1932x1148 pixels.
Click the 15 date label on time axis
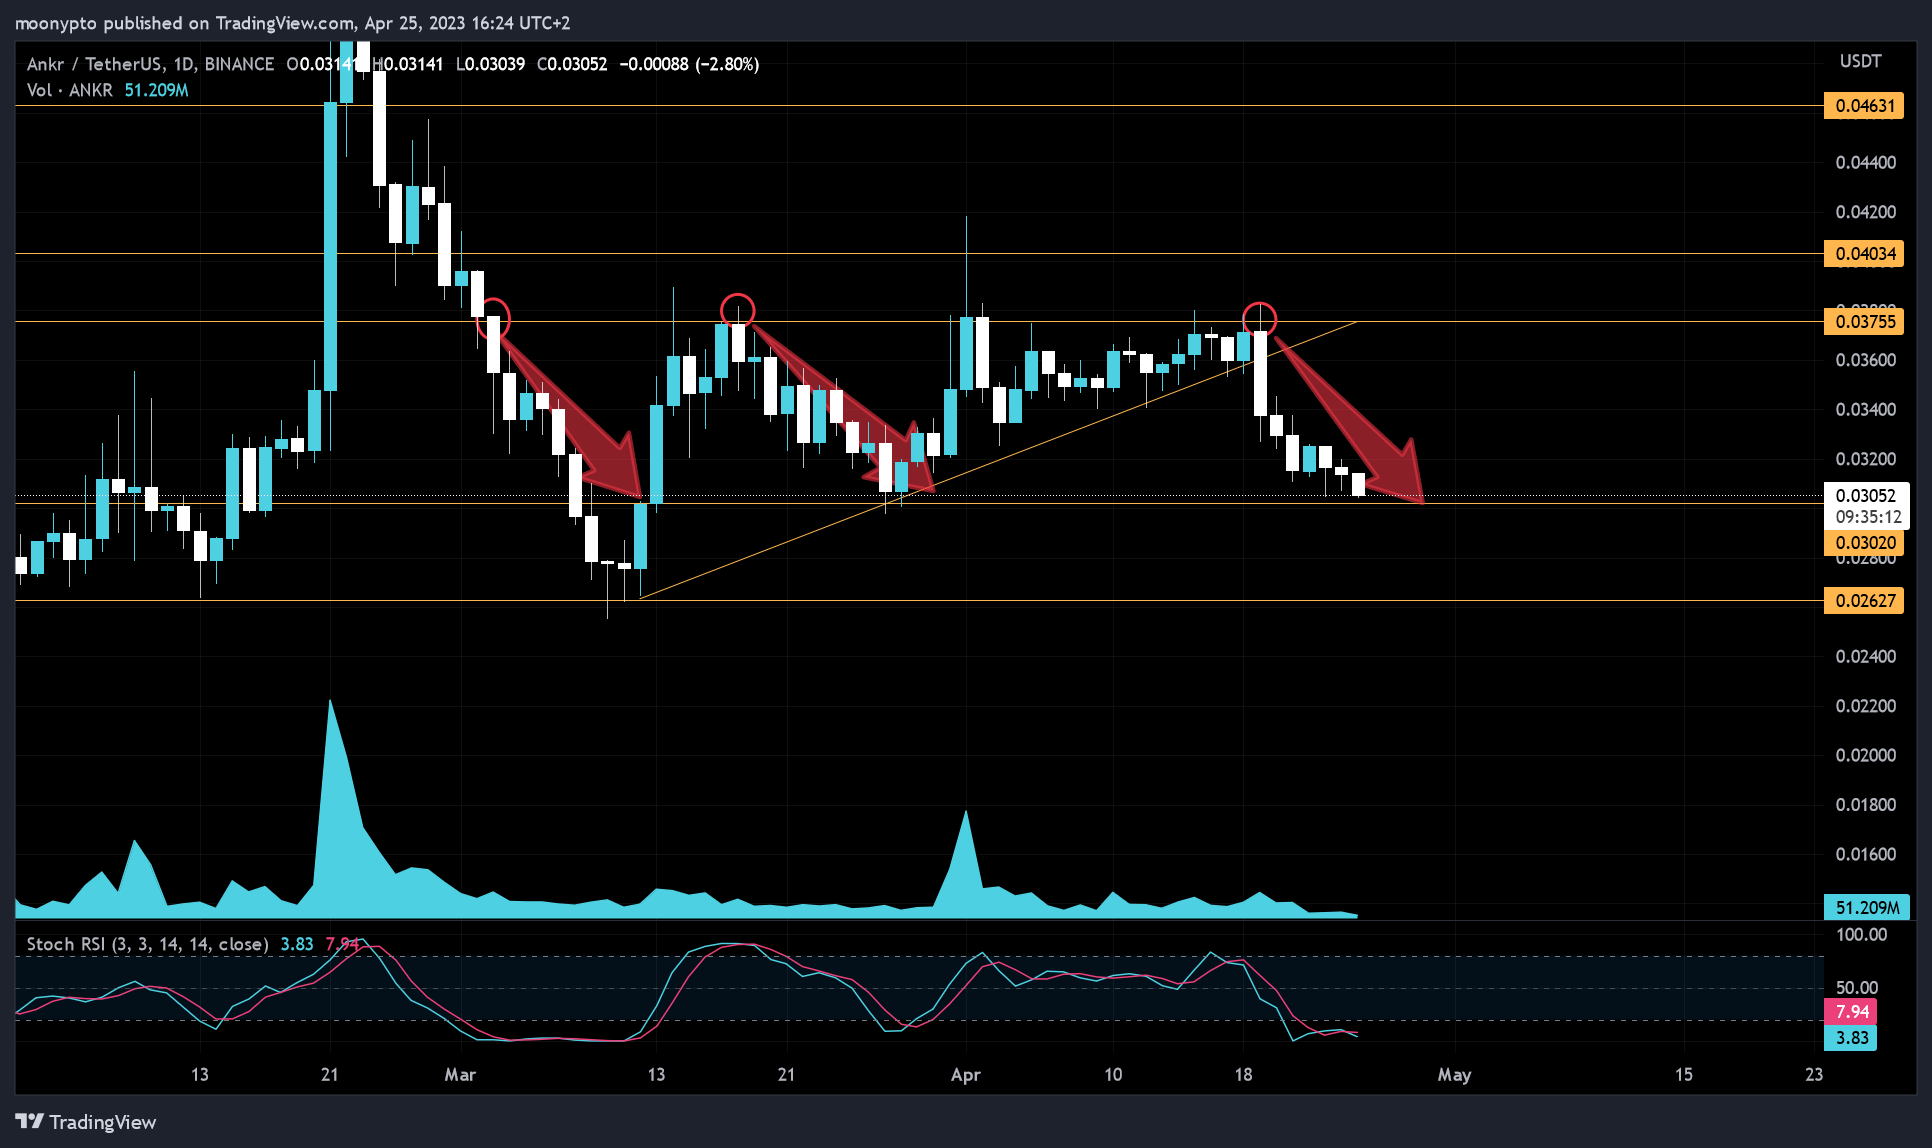(1684, 1075)
